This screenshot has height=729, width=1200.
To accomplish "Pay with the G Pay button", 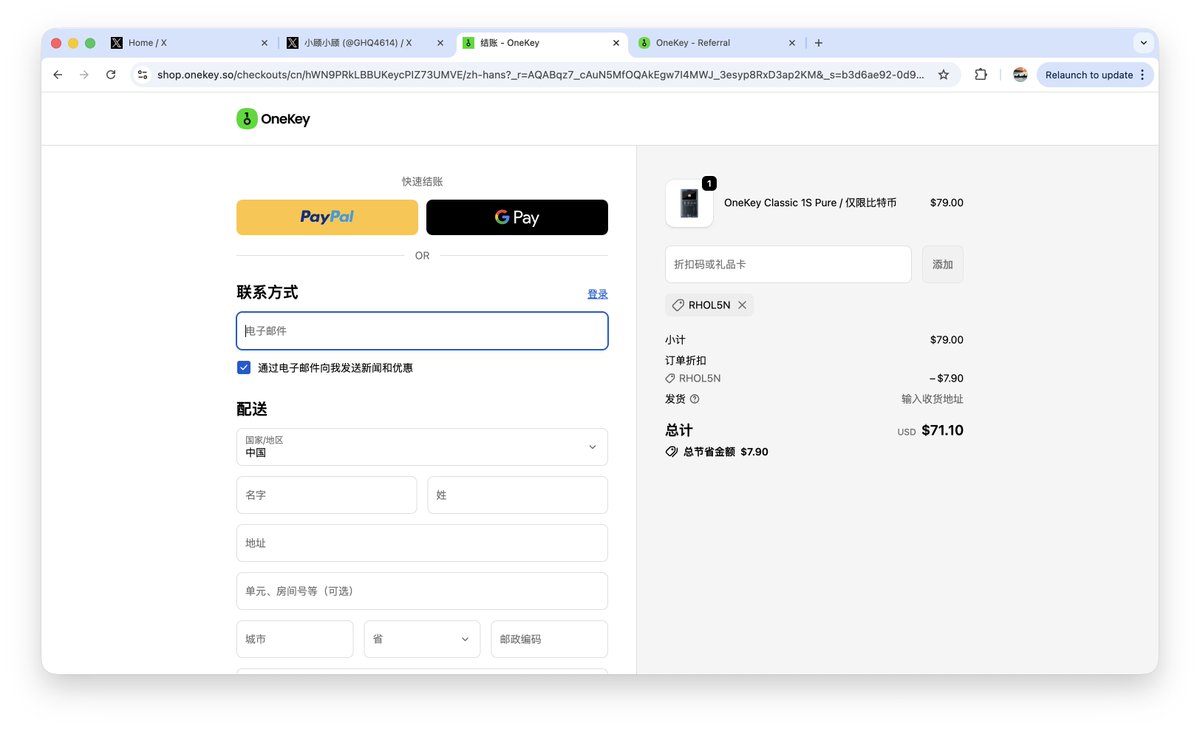I will pos(517,217).
